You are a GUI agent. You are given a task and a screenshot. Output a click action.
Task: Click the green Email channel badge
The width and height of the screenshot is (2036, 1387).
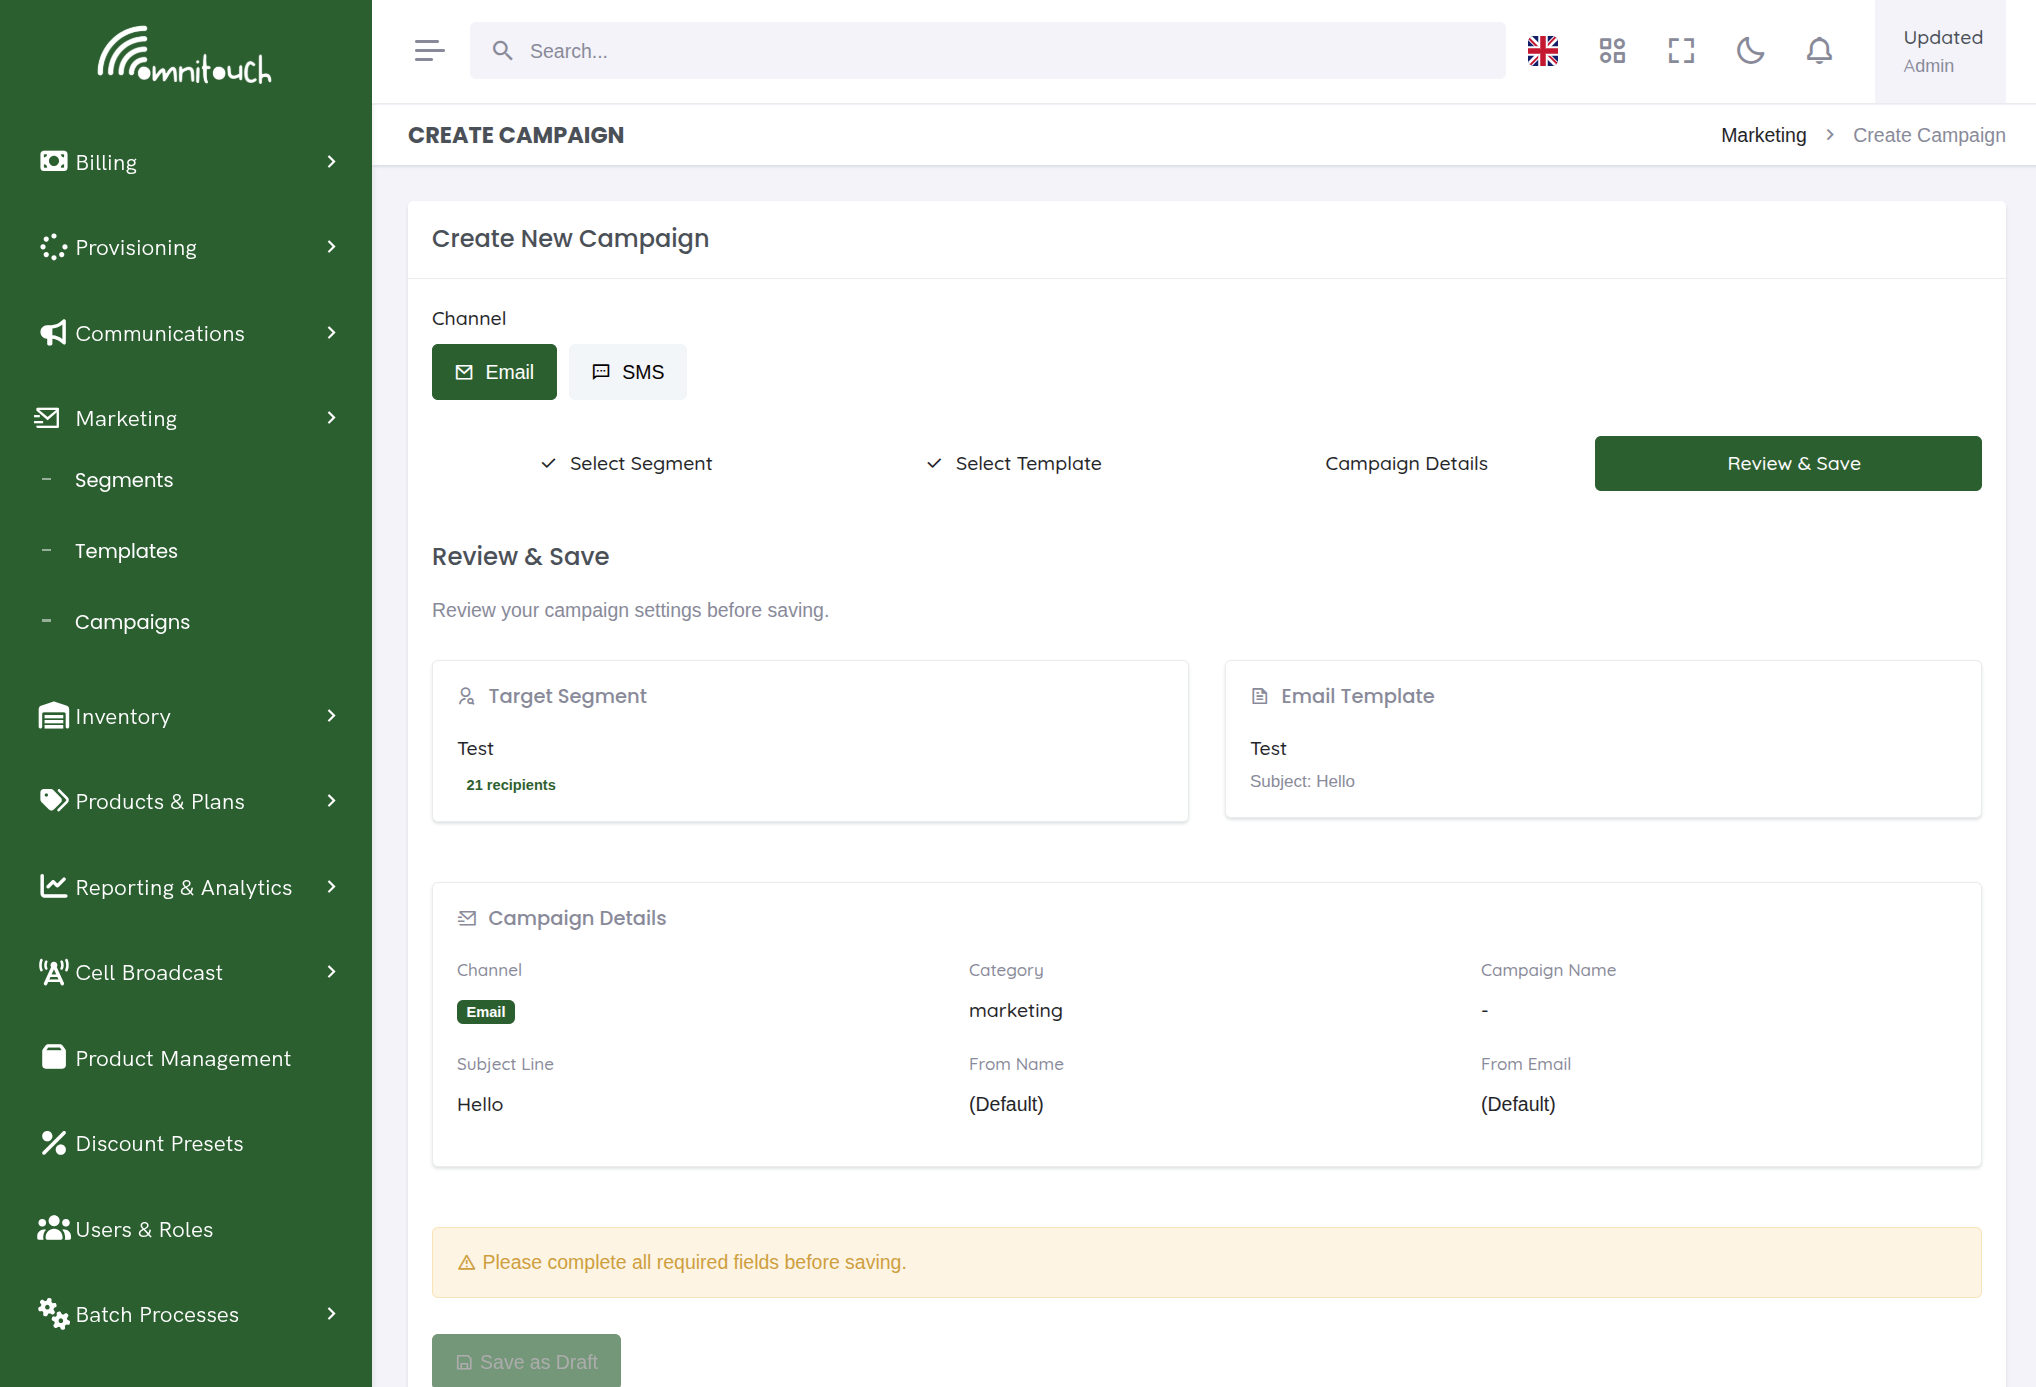point(486,1012)
